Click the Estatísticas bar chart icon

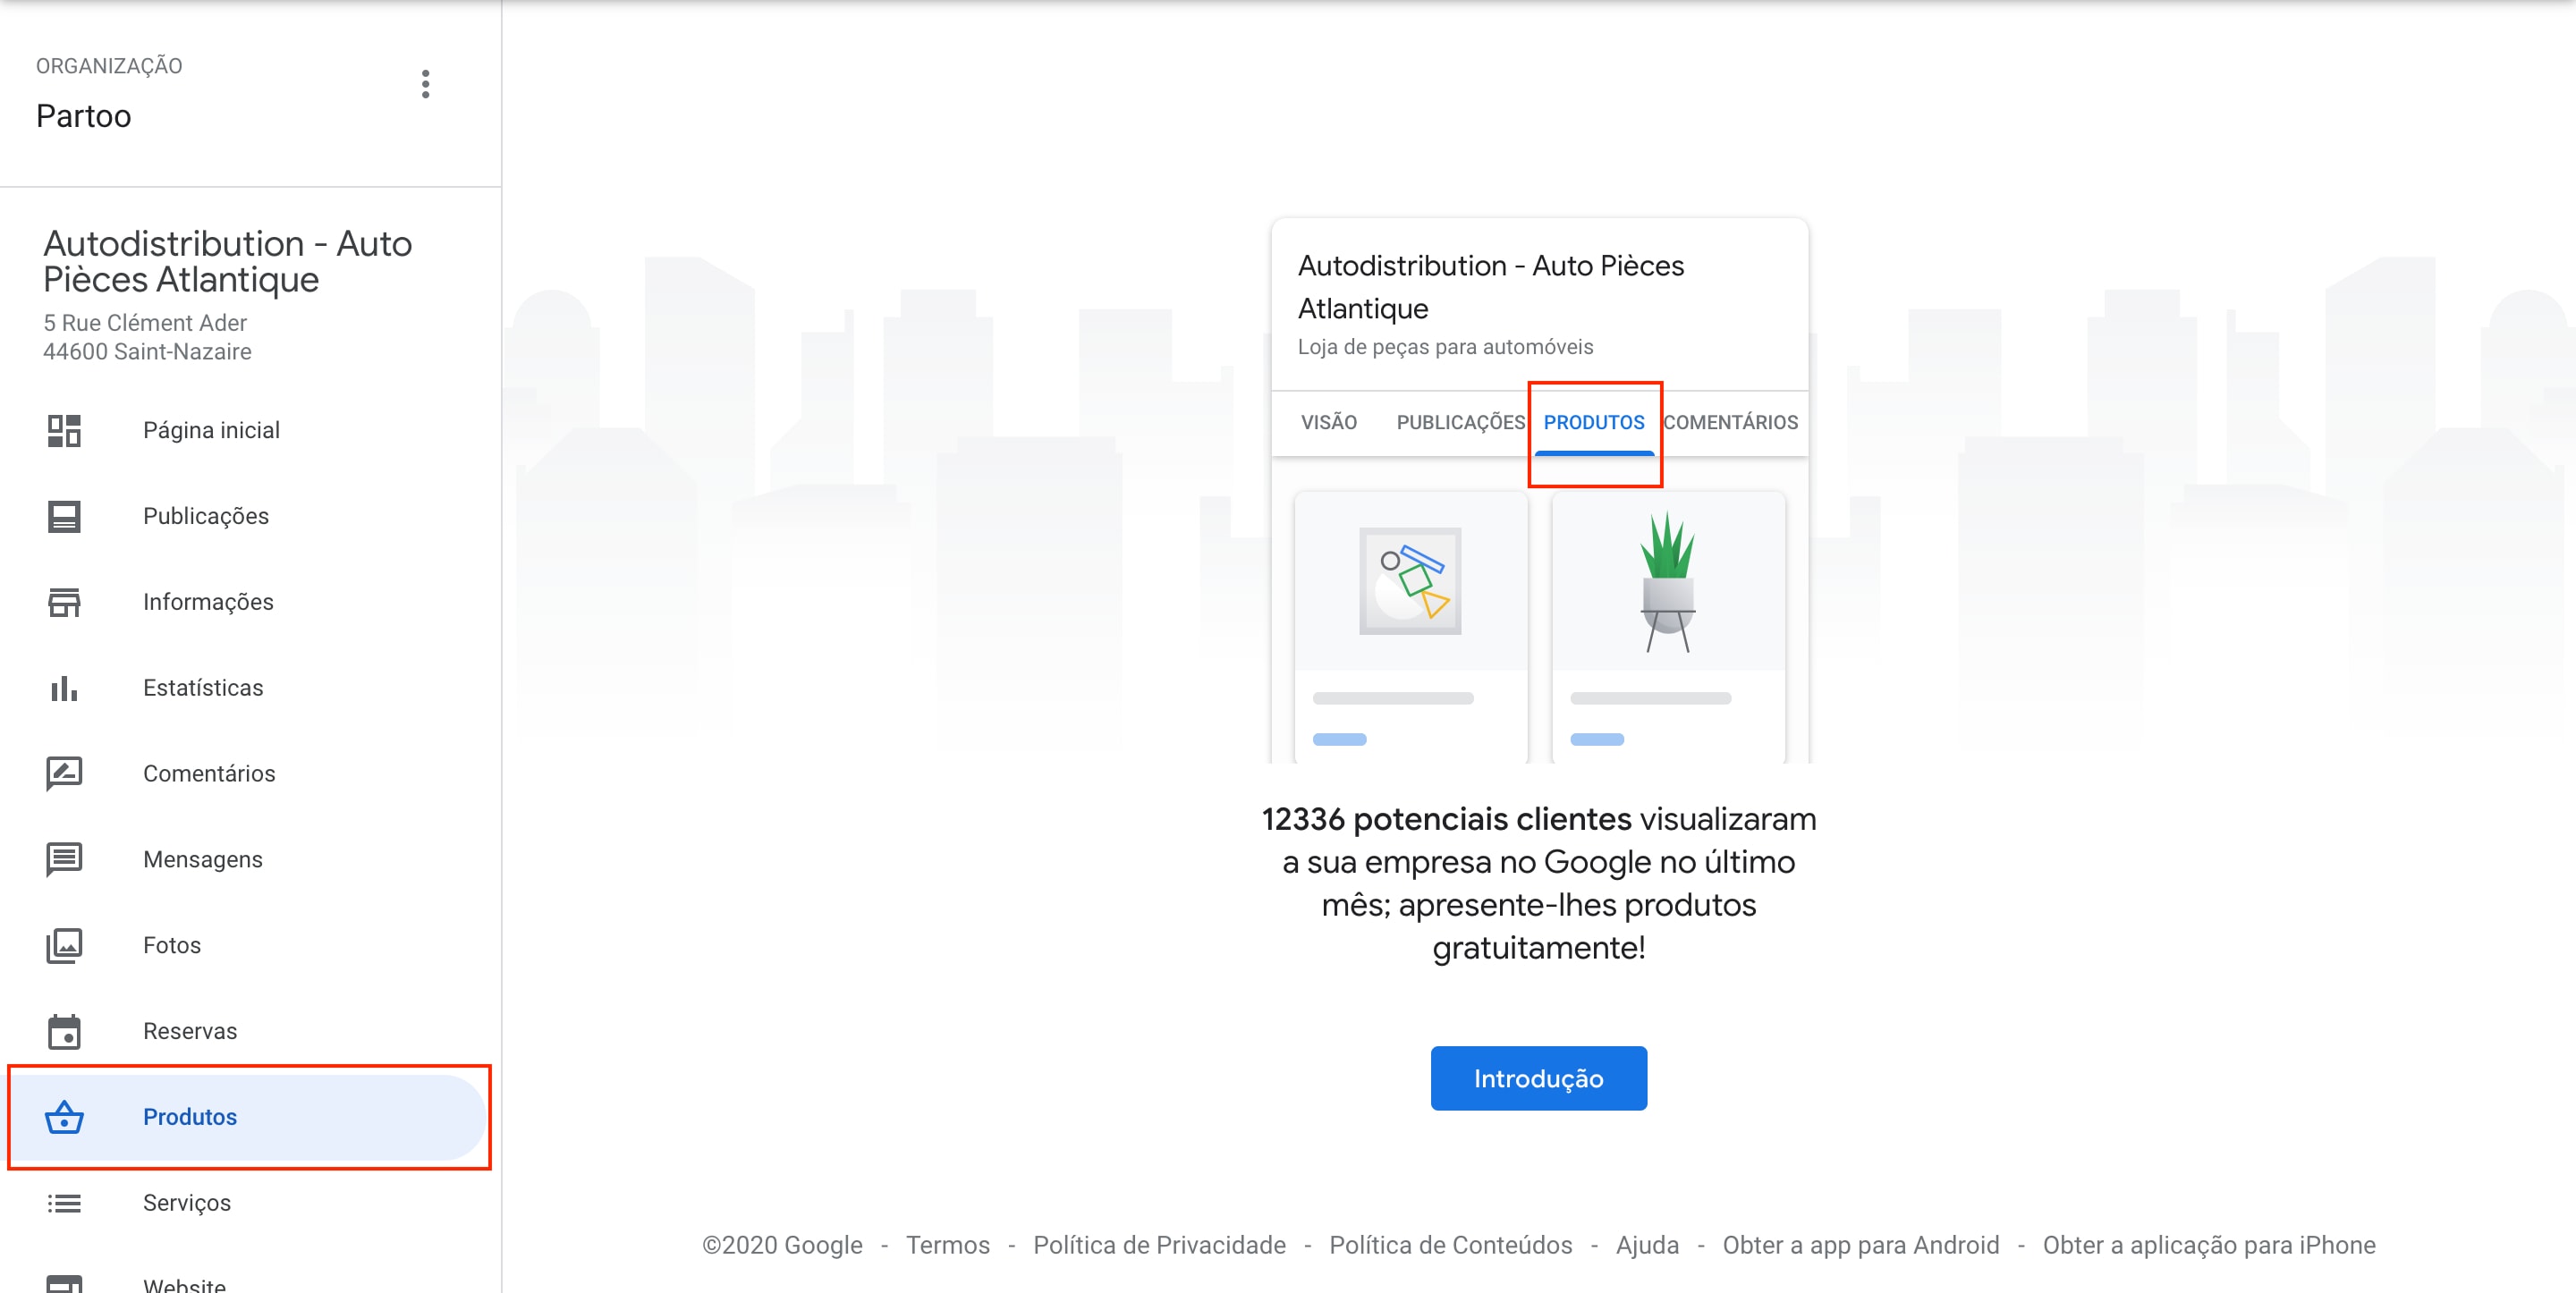click(x=64, y=688)
